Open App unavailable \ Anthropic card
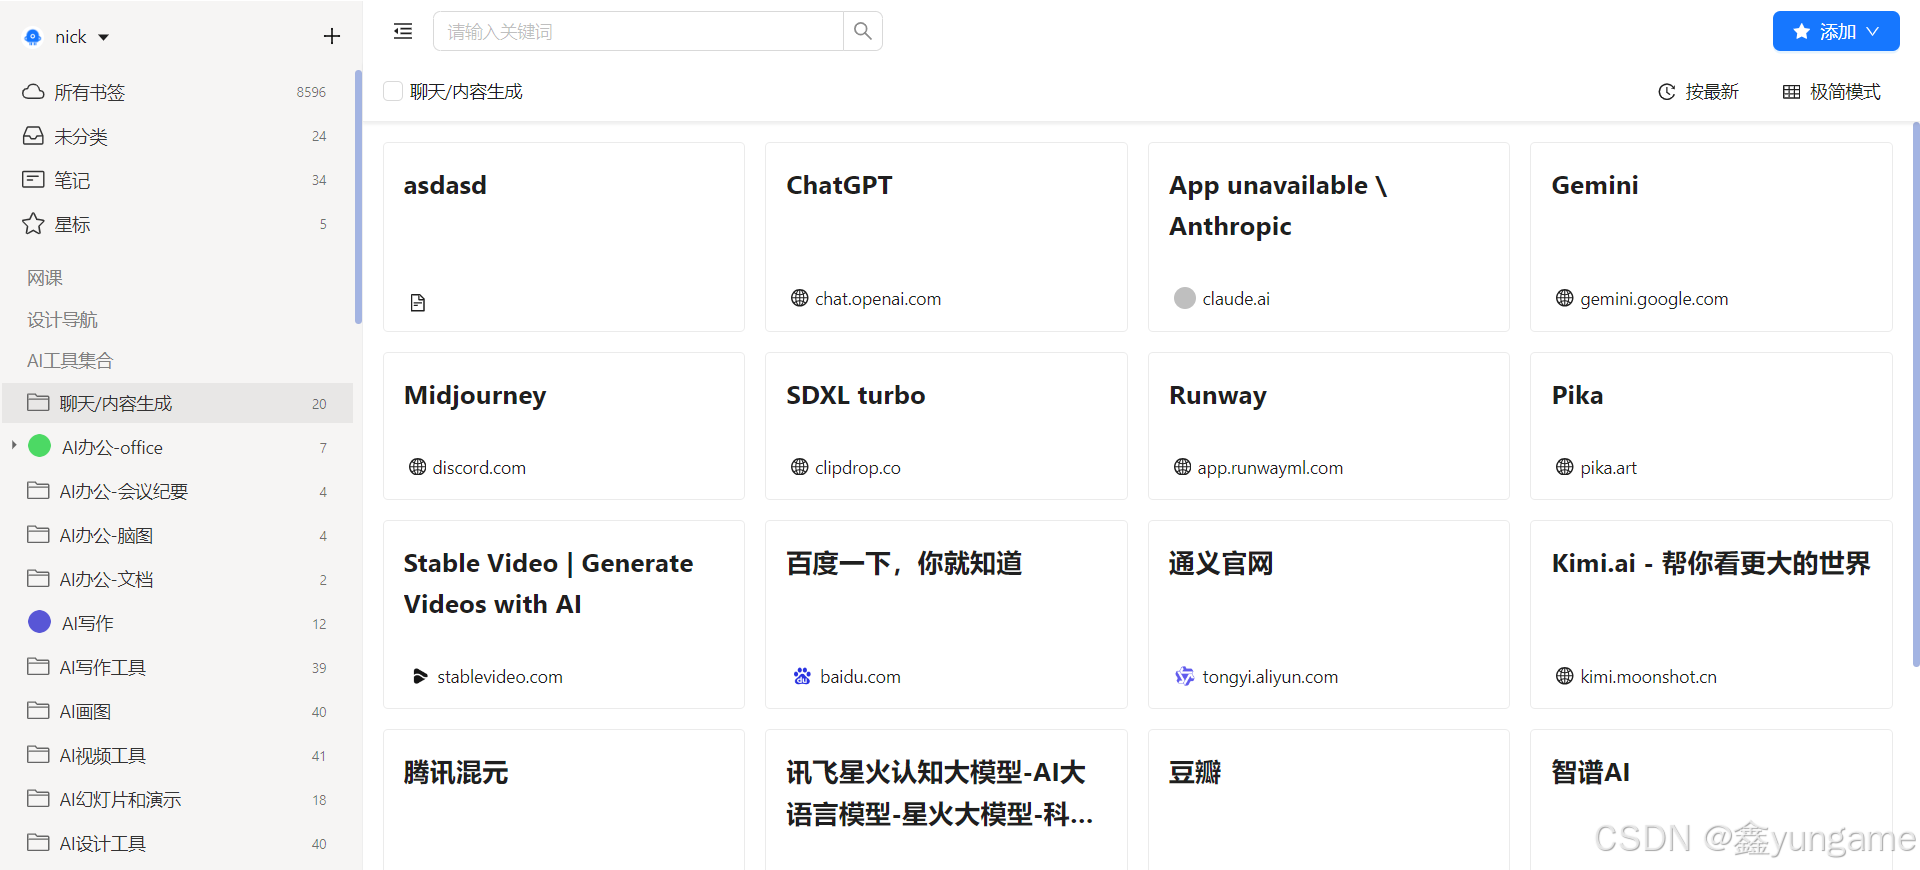1920x870 pixels. tap(1329, 237)
